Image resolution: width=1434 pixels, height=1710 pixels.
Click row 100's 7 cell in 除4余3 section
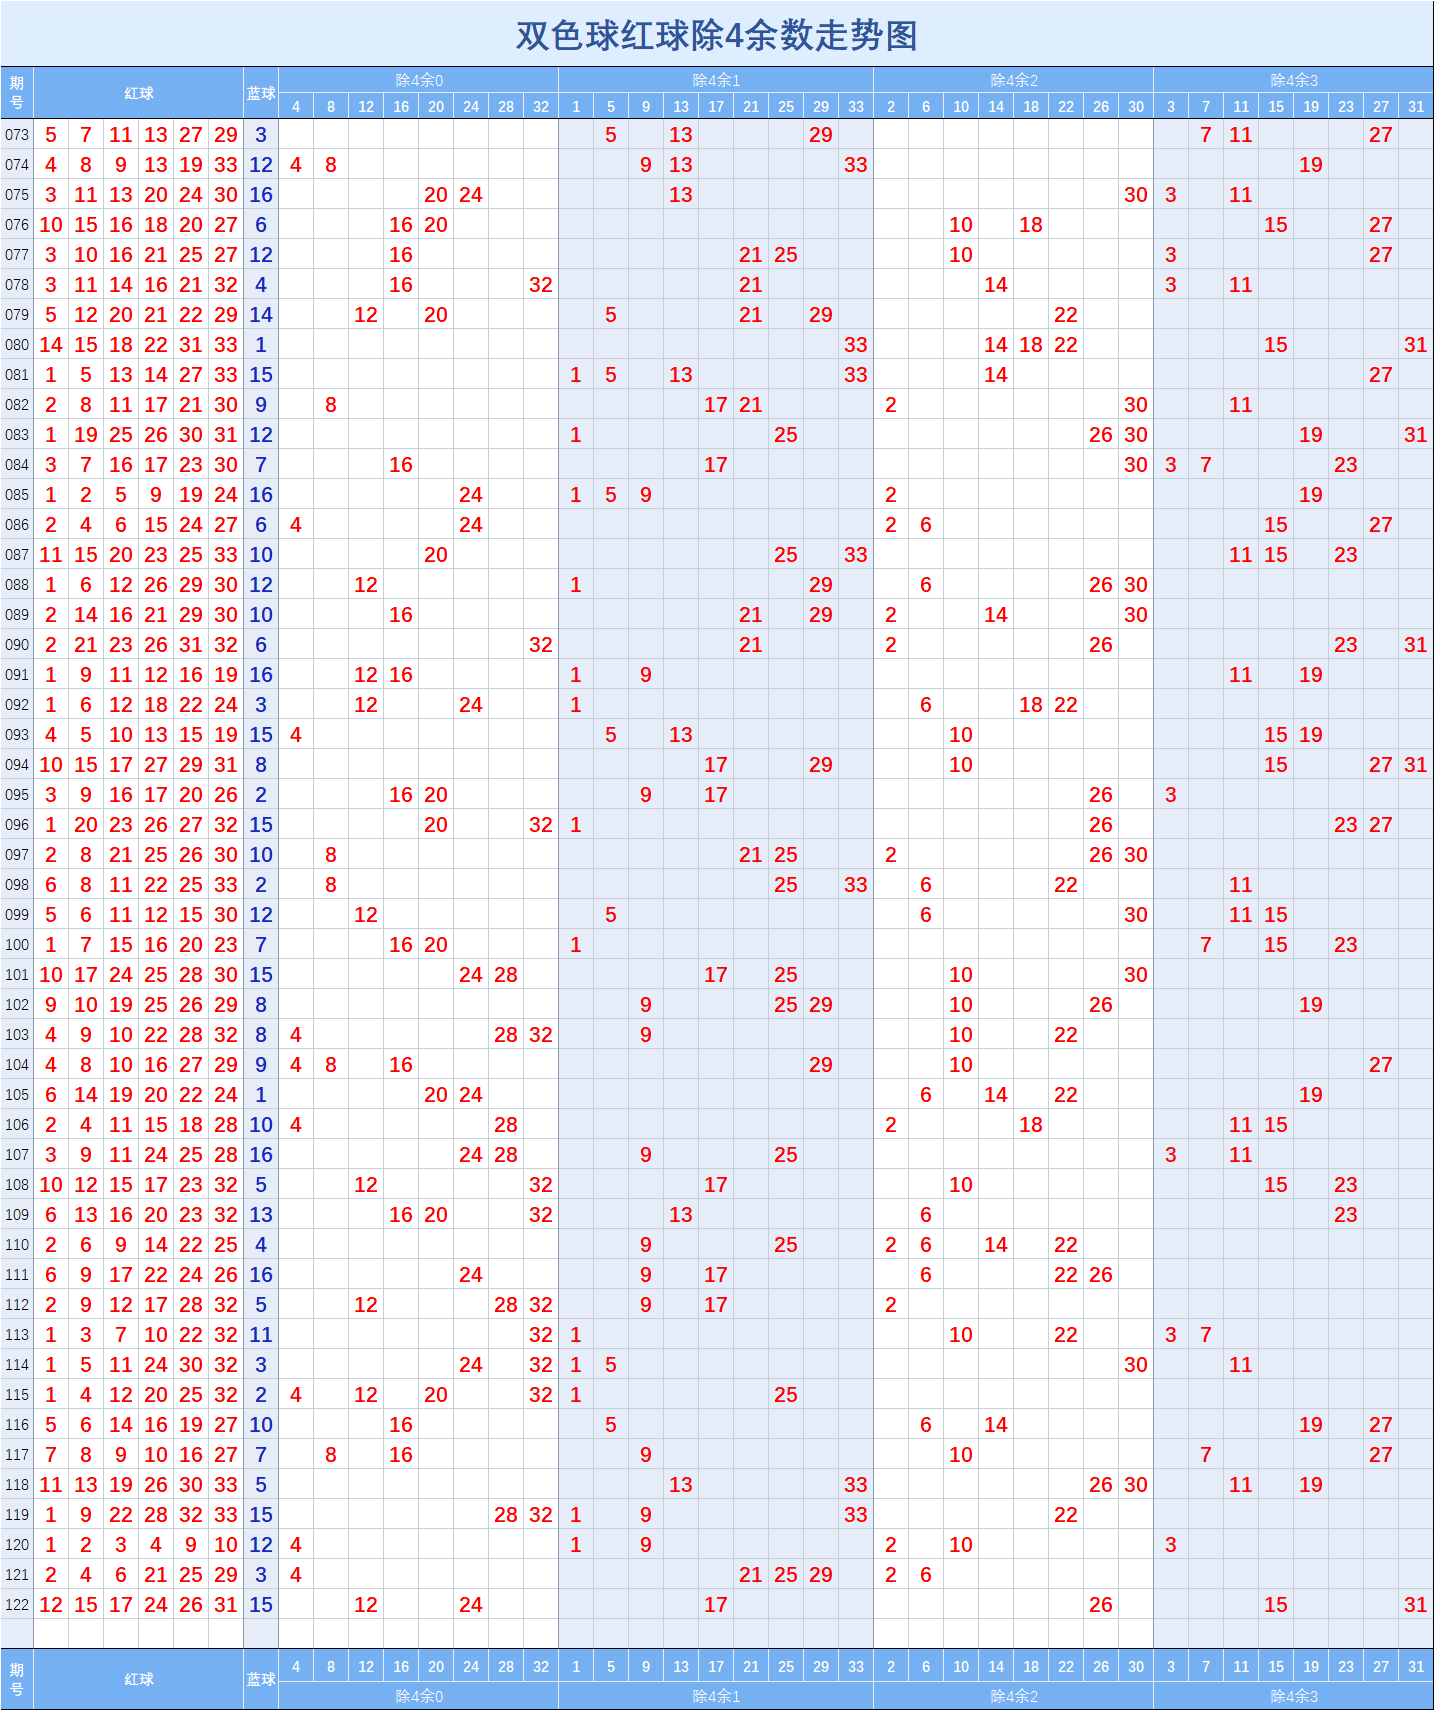(x=1206, y=944)
